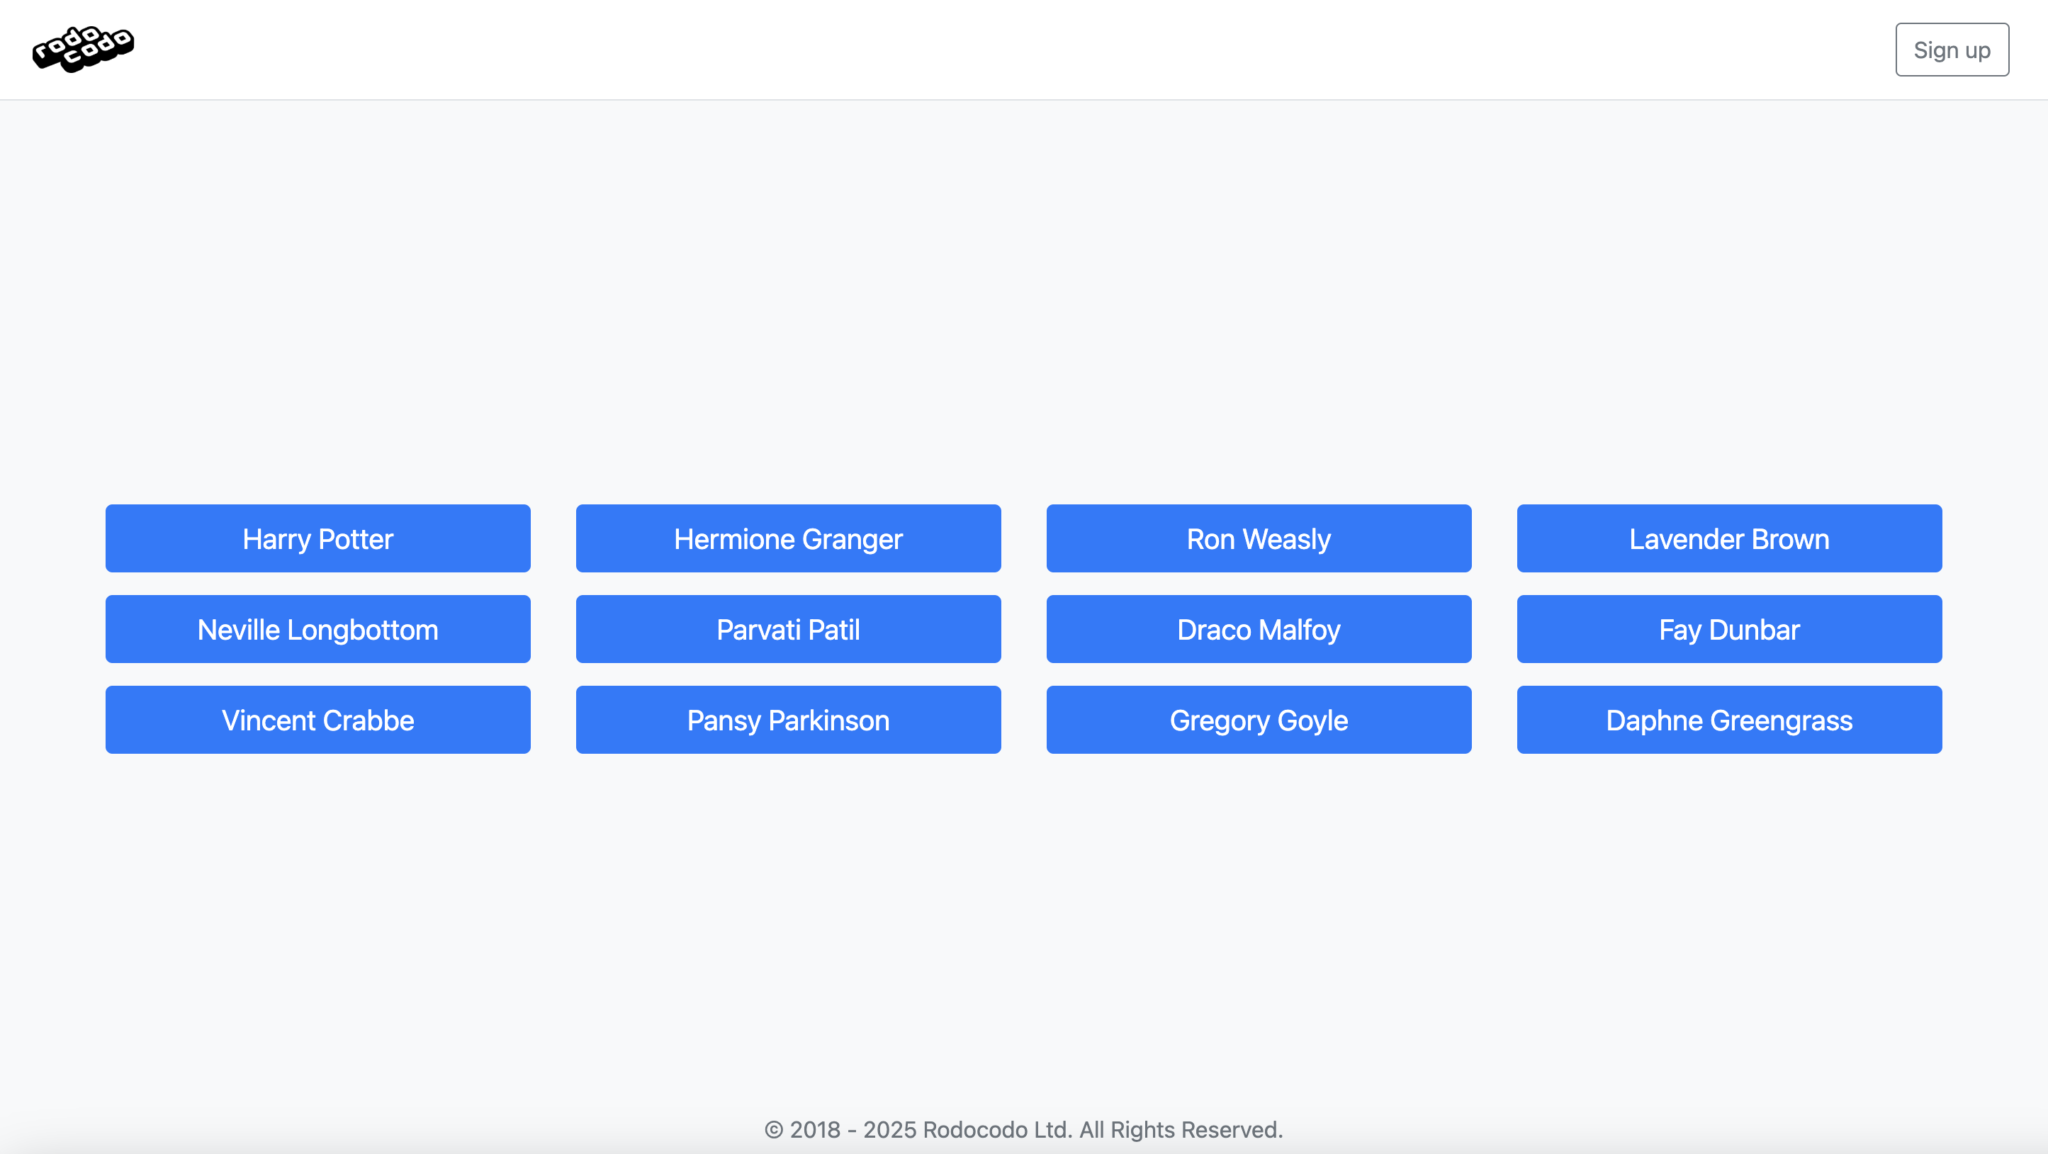Viewport: 2048px width, 1154px height.
Task: Click the copyright footer text
Action: 1023,1129
